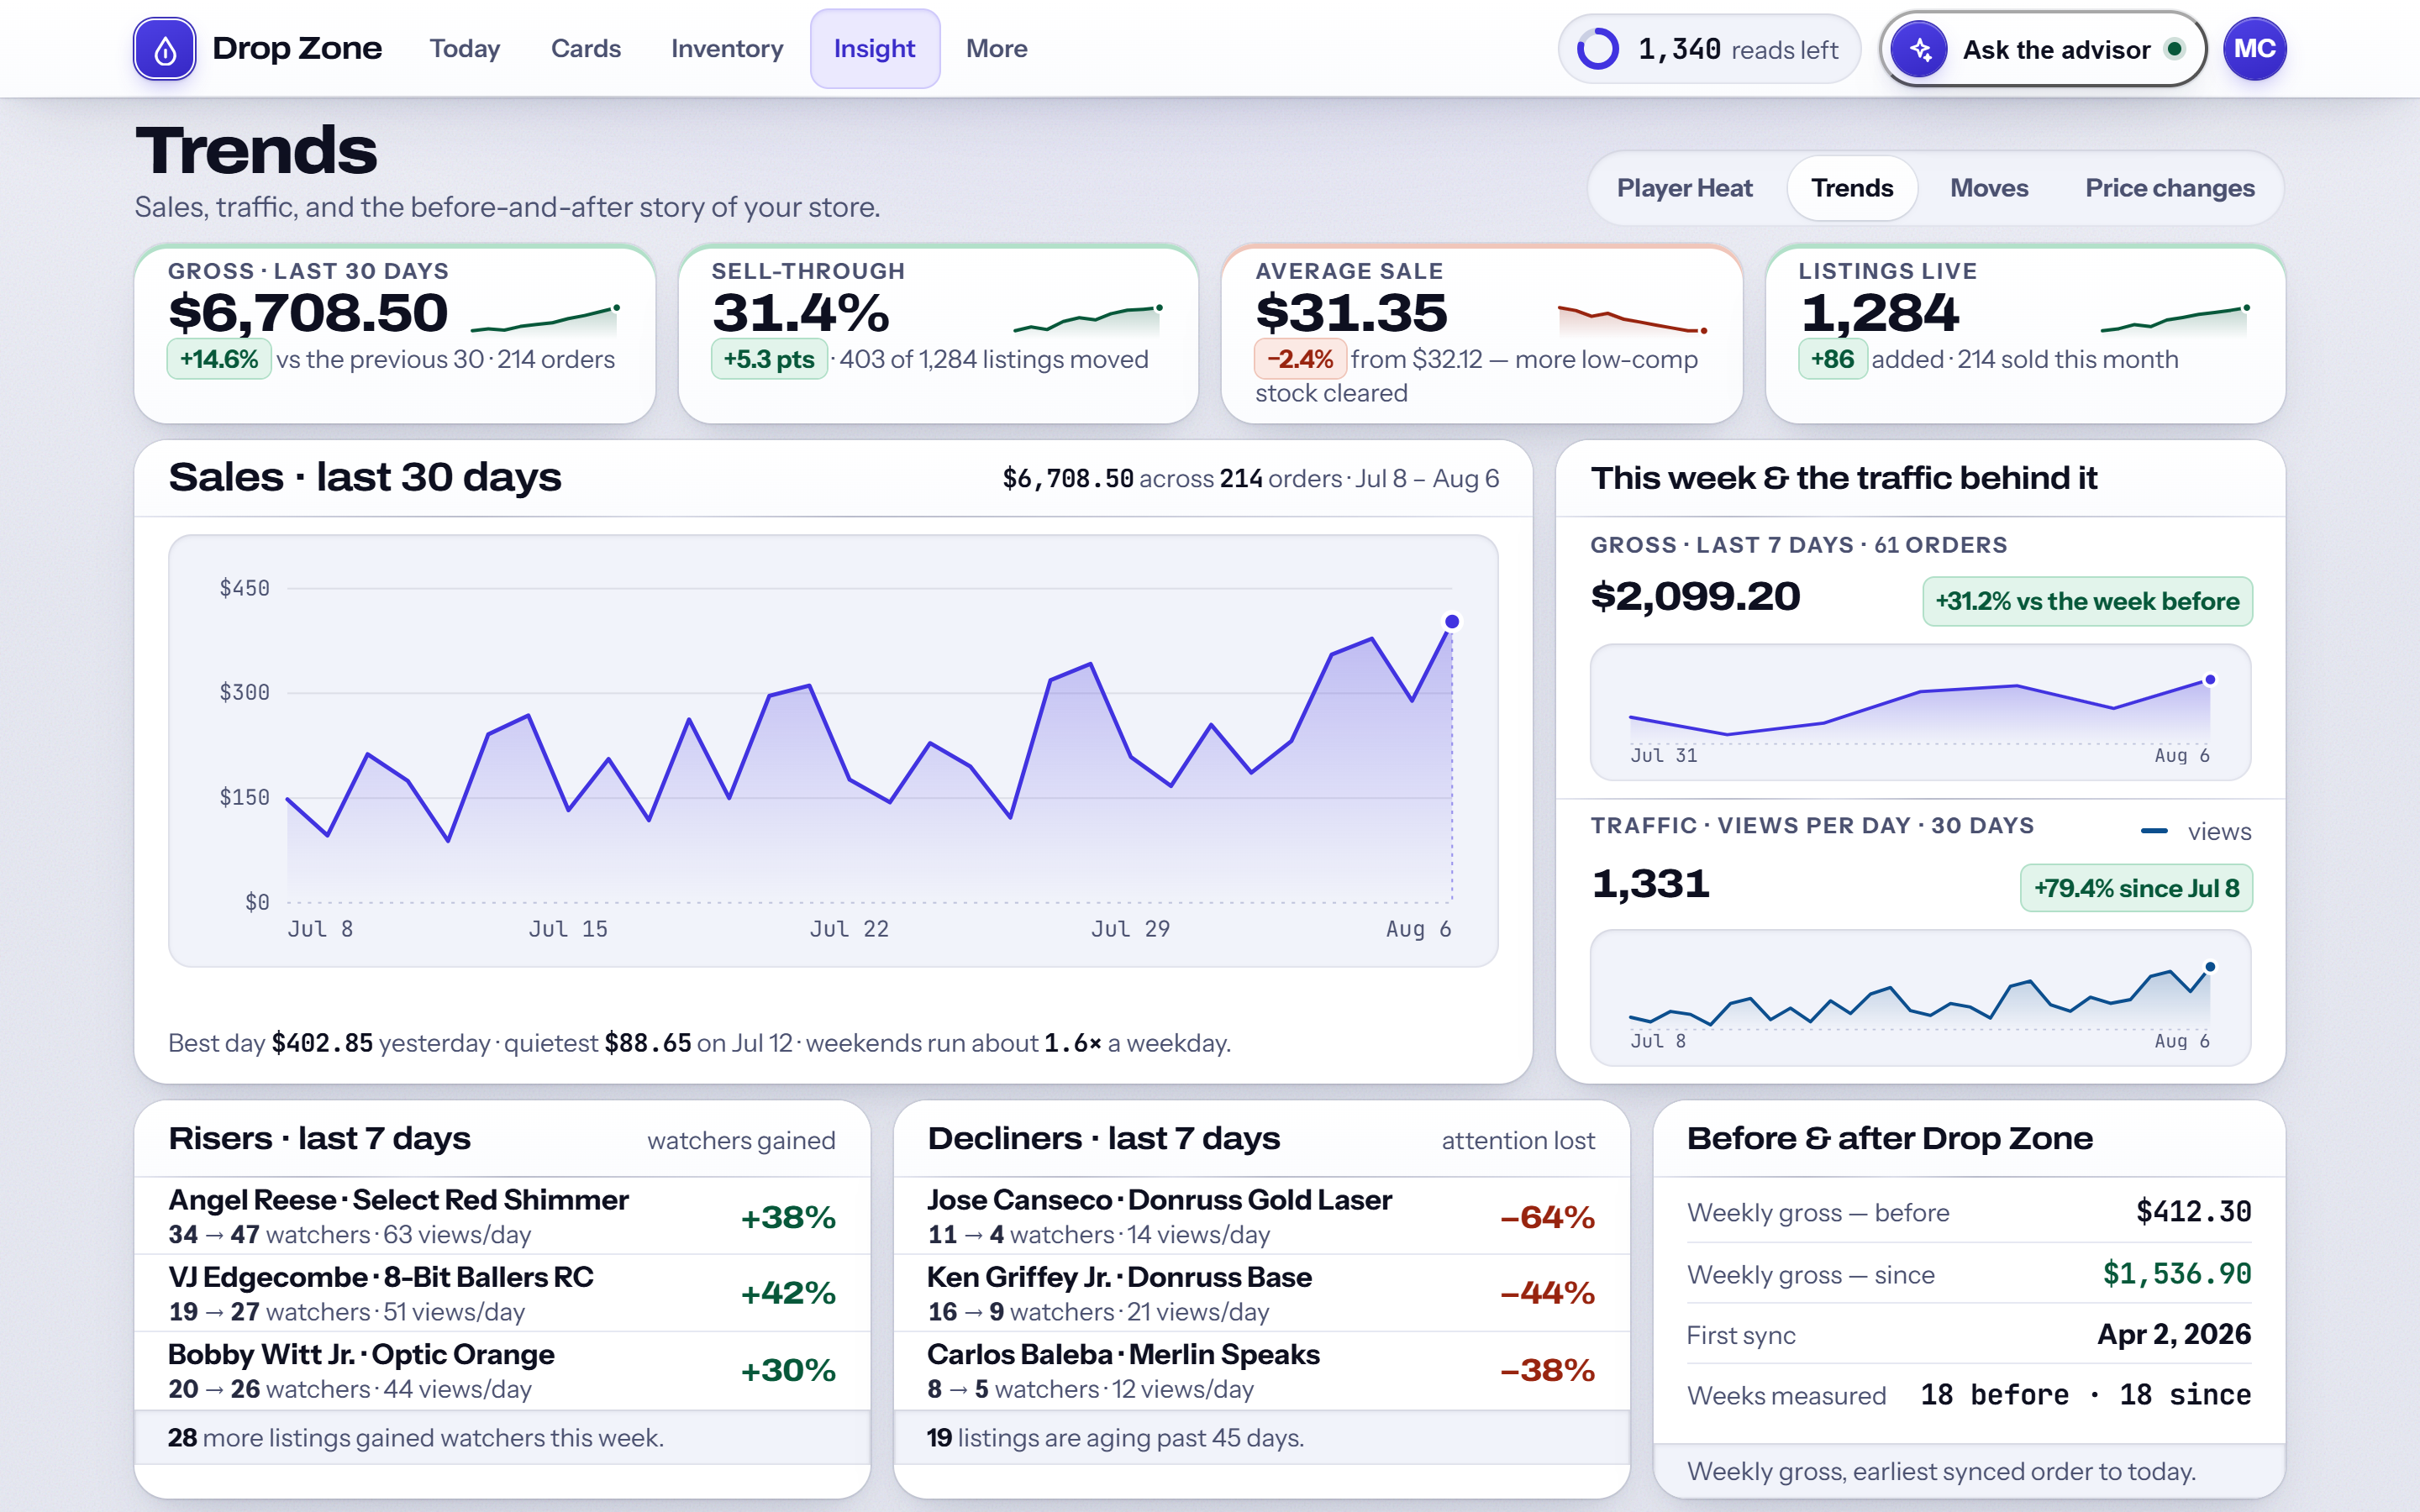Click the Average Sale red sparkline
Viewport: 2420px width, 1512px height.
[1632, 319]
